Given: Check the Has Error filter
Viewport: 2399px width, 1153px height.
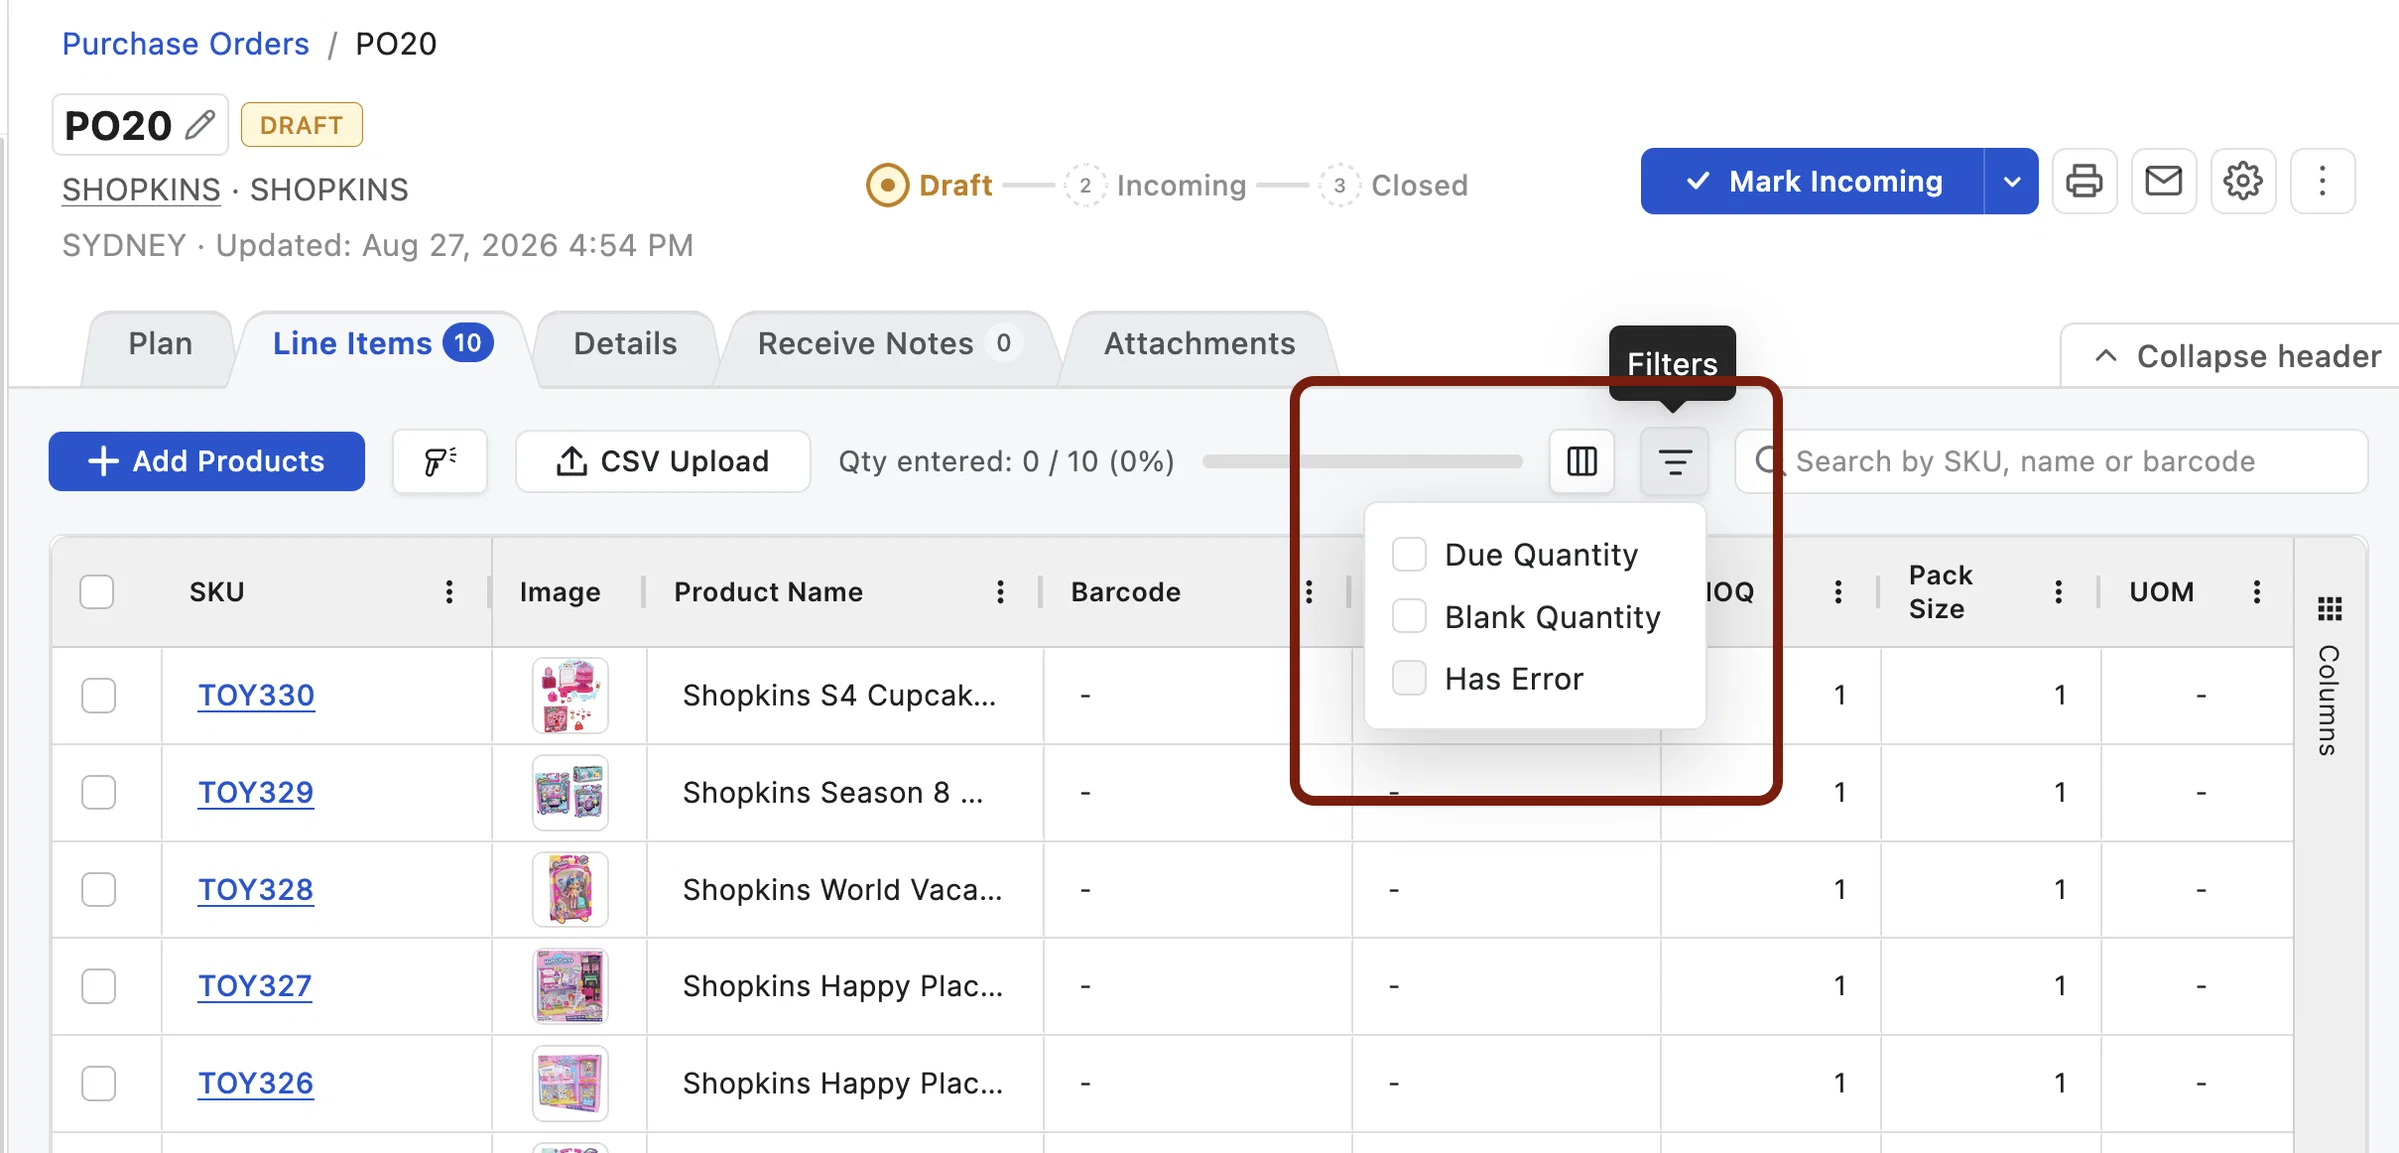Looking at the screenshot, I should pyautogui.click(x=1409, y=678).
